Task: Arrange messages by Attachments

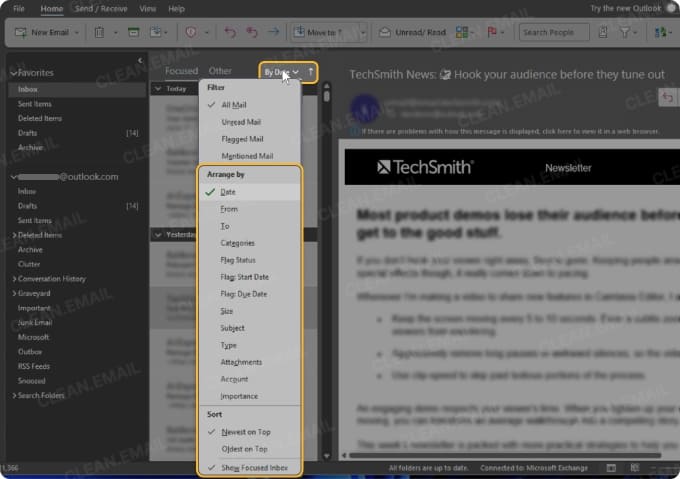Action: [x=249, y=362]
